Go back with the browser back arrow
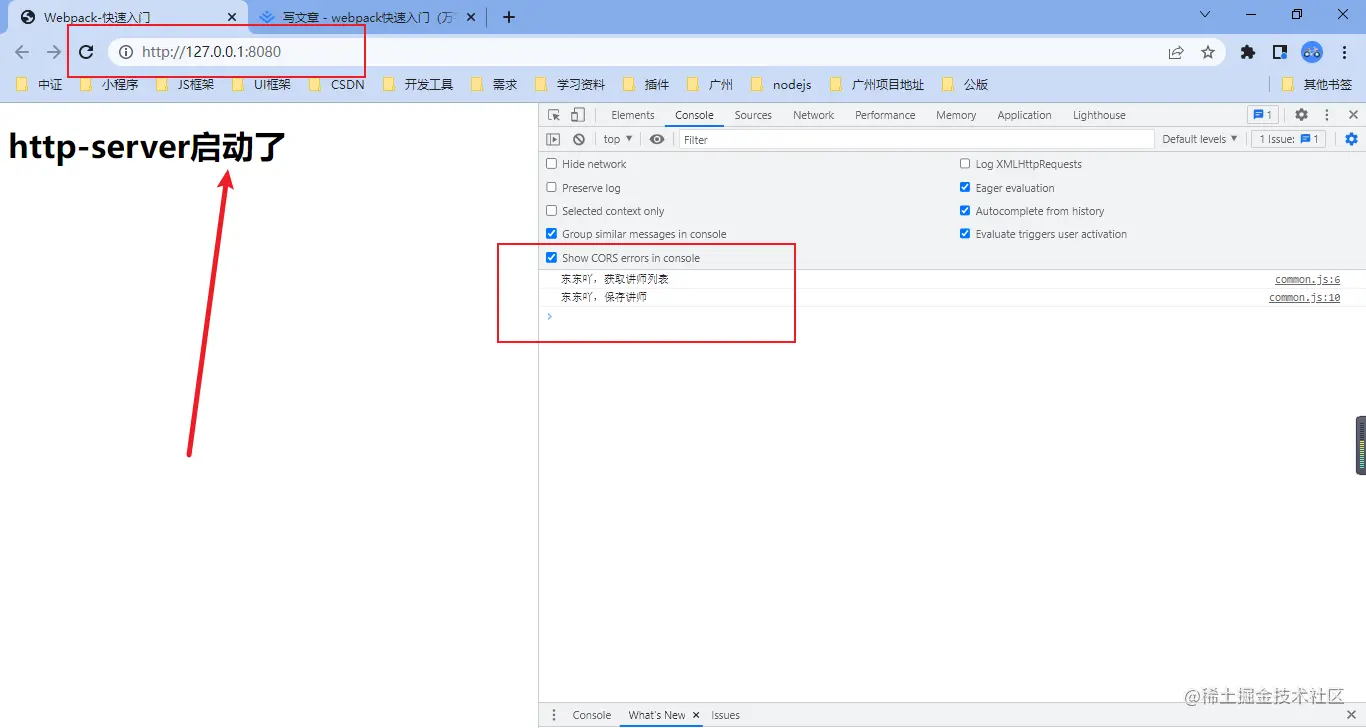The image size is (1366, 728). click(x=22, y=52)
